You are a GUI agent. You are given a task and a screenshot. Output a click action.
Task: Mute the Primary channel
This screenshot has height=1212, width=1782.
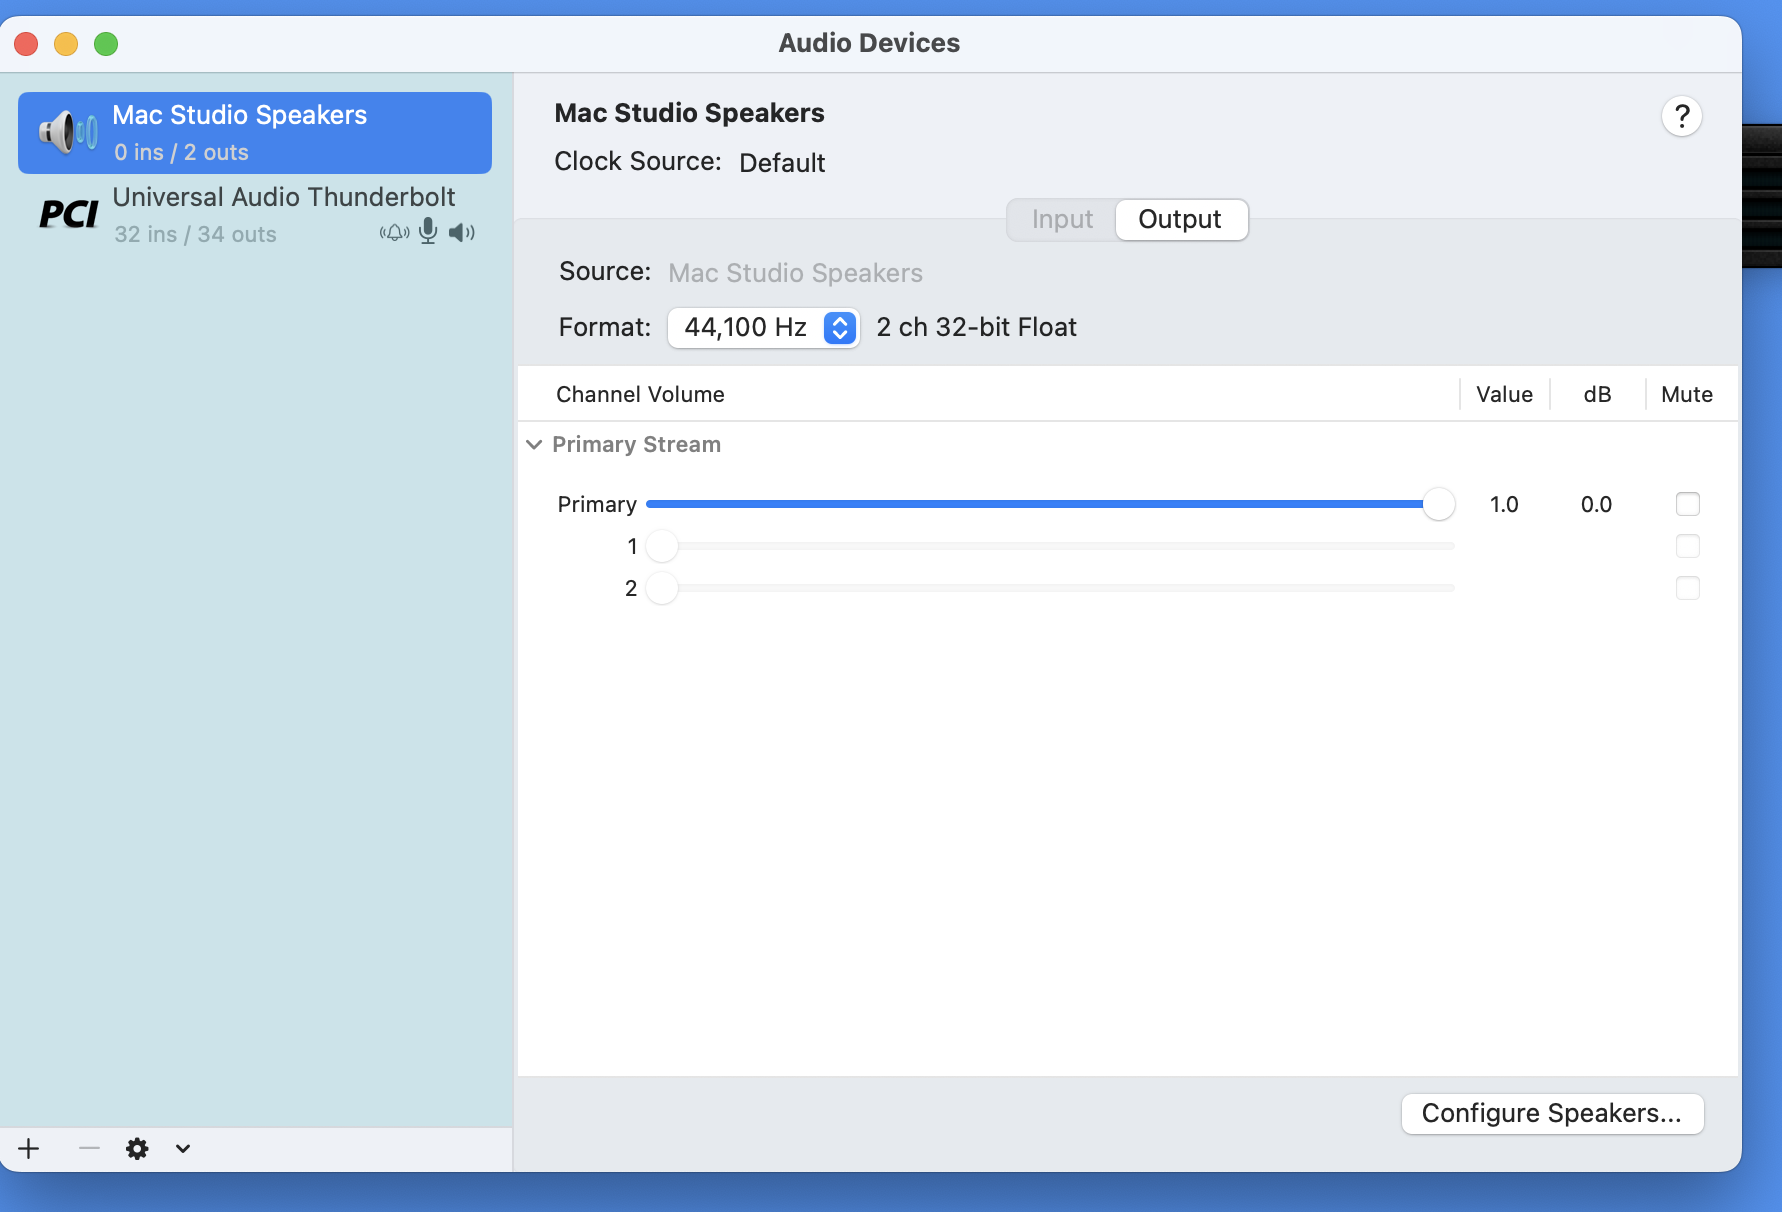pos(1689,504)
